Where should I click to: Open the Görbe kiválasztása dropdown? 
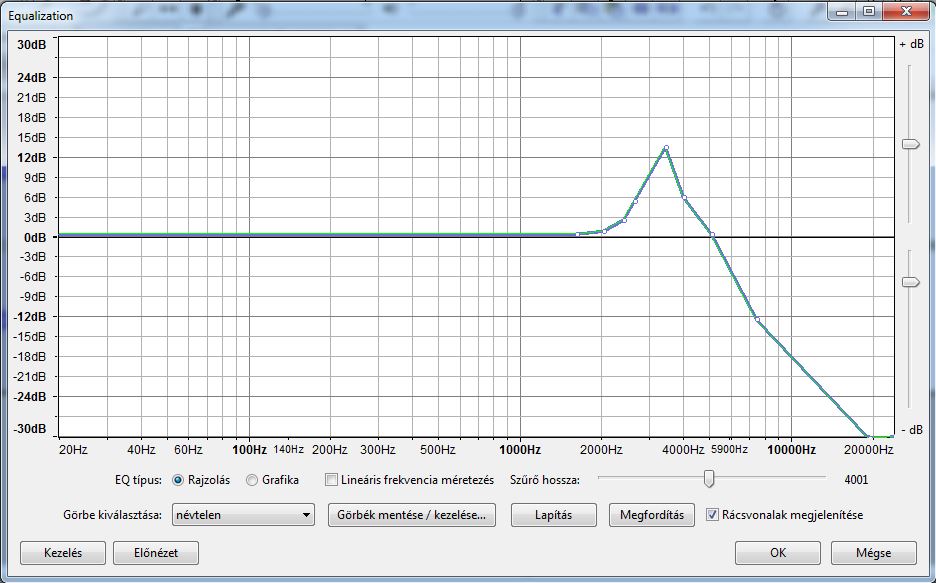pos(244,515)
